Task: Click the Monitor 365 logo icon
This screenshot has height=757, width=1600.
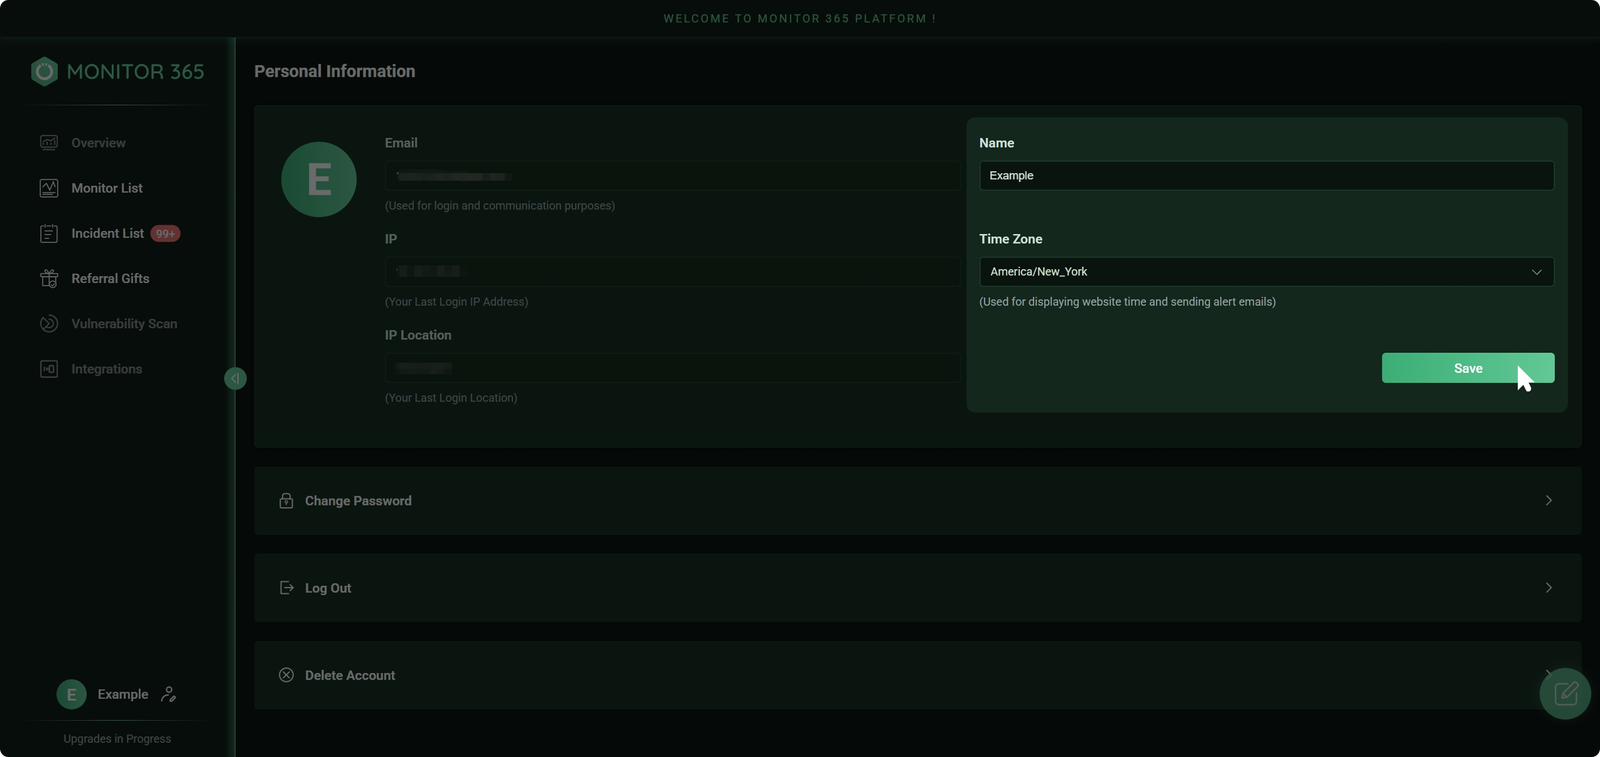Action: point(44,72)
